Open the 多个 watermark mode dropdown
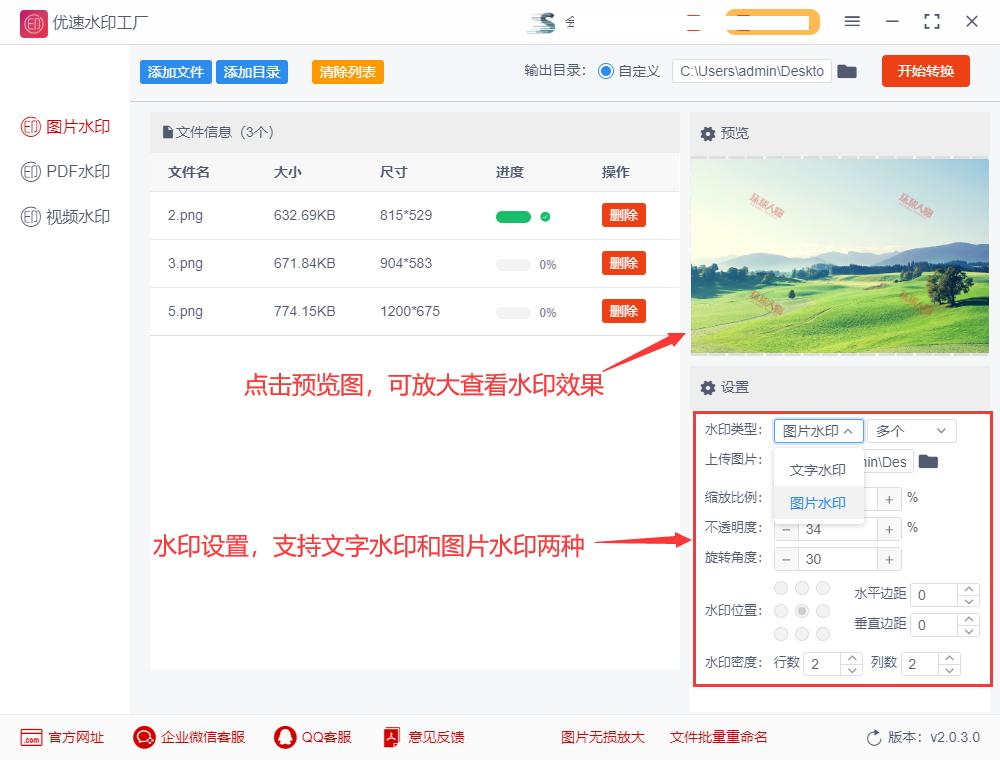The image size is (1000, 760). (911, 430)
